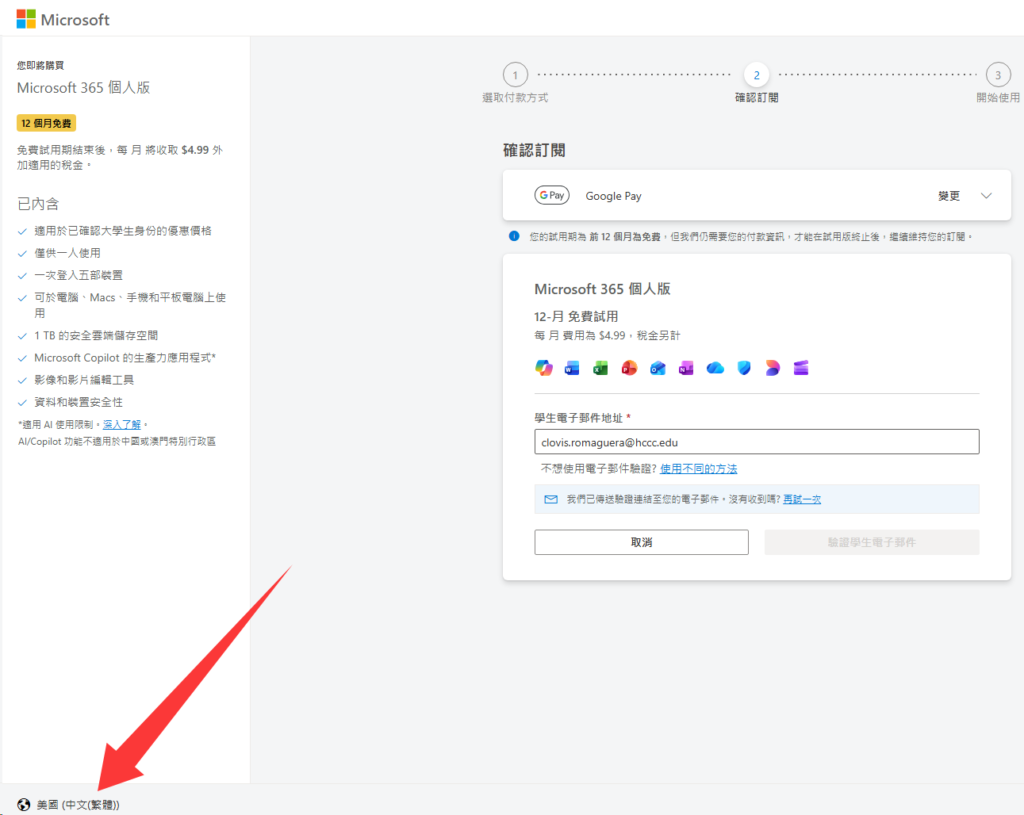Image resolution: width=1024 pixels, height=815 pixels.
Task: Click the Outlook app icon
Action: pos(657,368)
